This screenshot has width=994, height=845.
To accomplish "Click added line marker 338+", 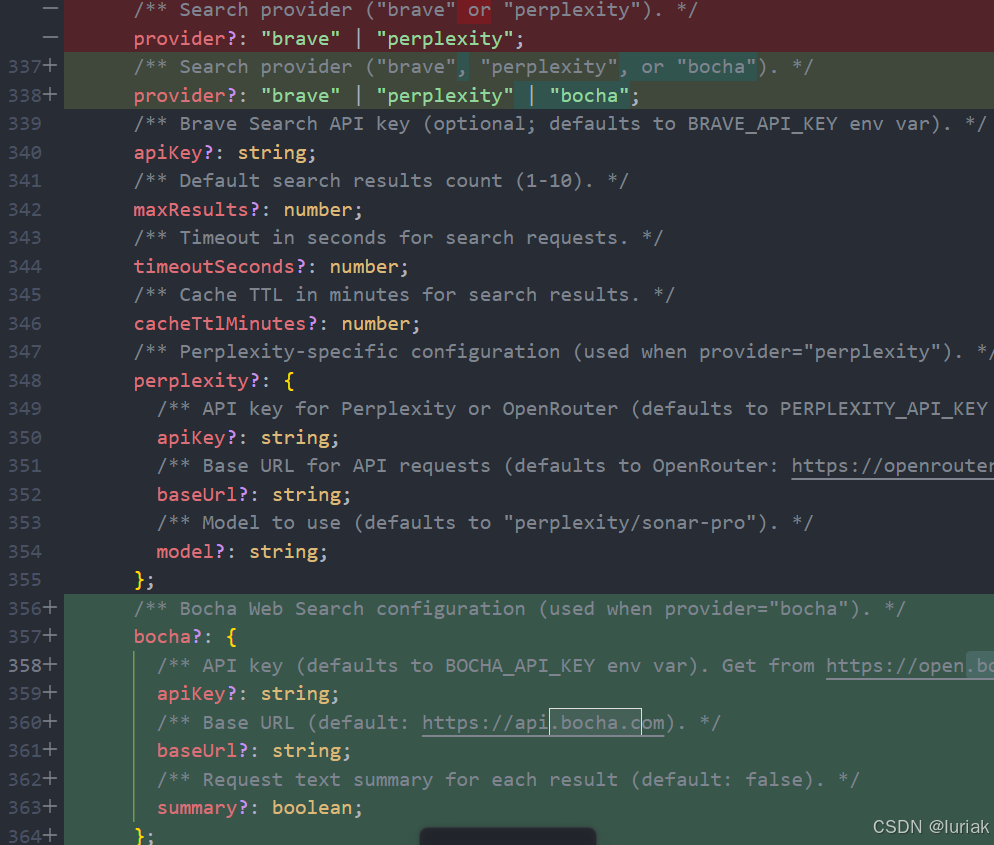I will pos(32,95).
